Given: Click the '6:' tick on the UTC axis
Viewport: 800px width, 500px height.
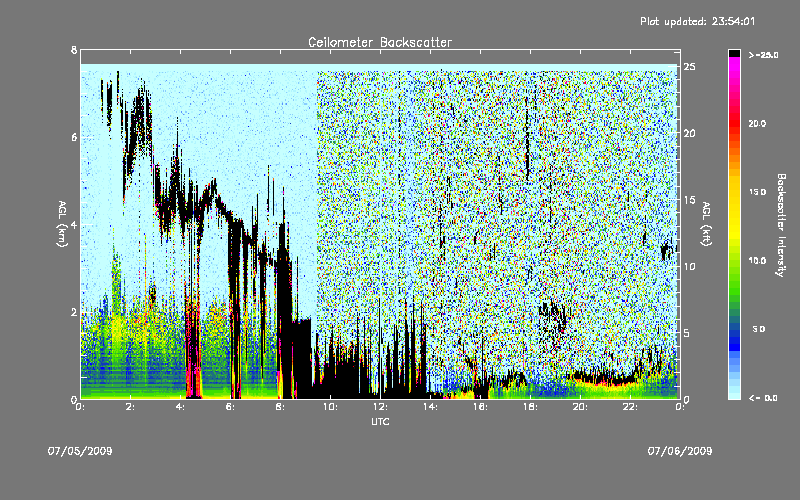Looking at the screenshot, I should (231, 407).
